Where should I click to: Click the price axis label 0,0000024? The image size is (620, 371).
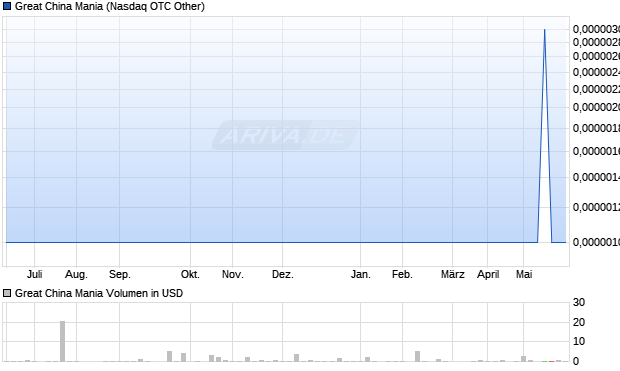596,72
